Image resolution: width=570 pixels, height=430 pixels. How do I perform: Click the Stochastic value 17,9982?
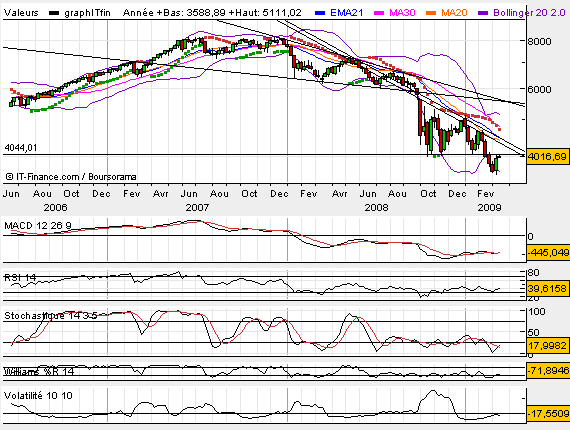click(x=547, y=345)
